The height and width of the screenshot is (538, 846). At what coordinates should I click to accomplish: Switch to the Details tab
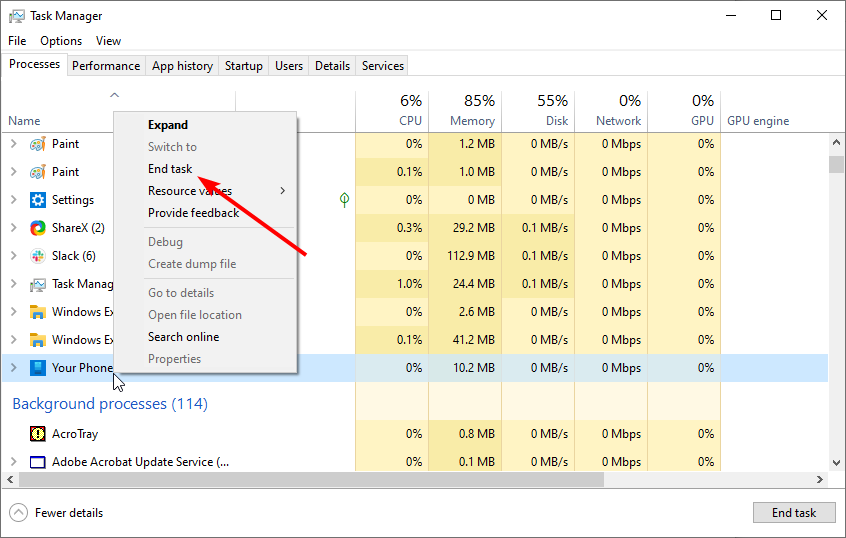coord(332,66)
